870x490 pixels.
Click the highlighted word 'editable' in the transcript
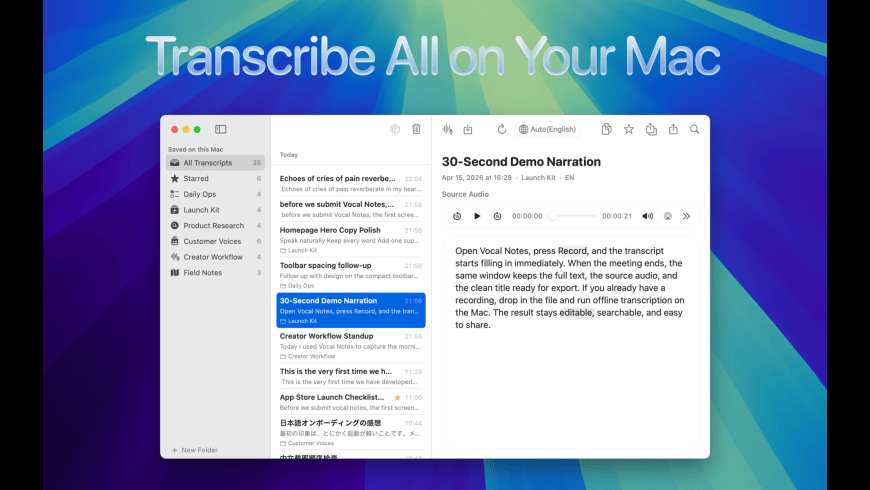576,312
